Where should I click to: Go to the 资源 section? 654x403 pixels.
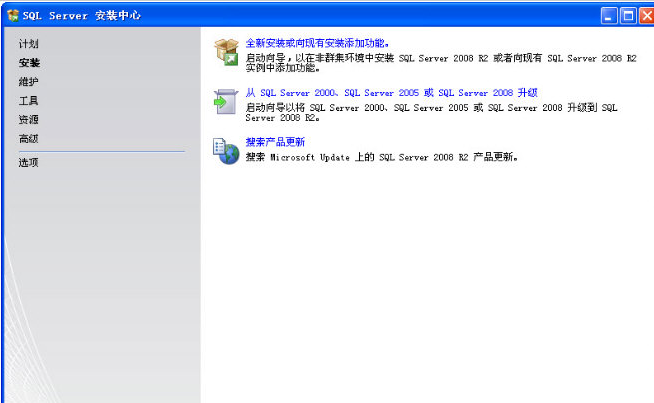(x=28, y=120)
